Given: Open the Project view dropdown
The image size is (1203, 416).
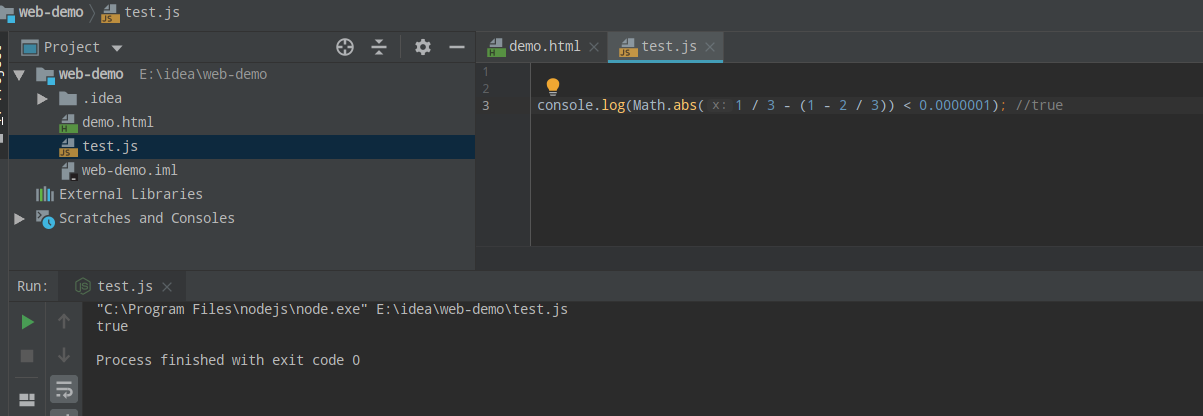Looking at the screenshot, I should pyautogui.click(x=117, y=47).
